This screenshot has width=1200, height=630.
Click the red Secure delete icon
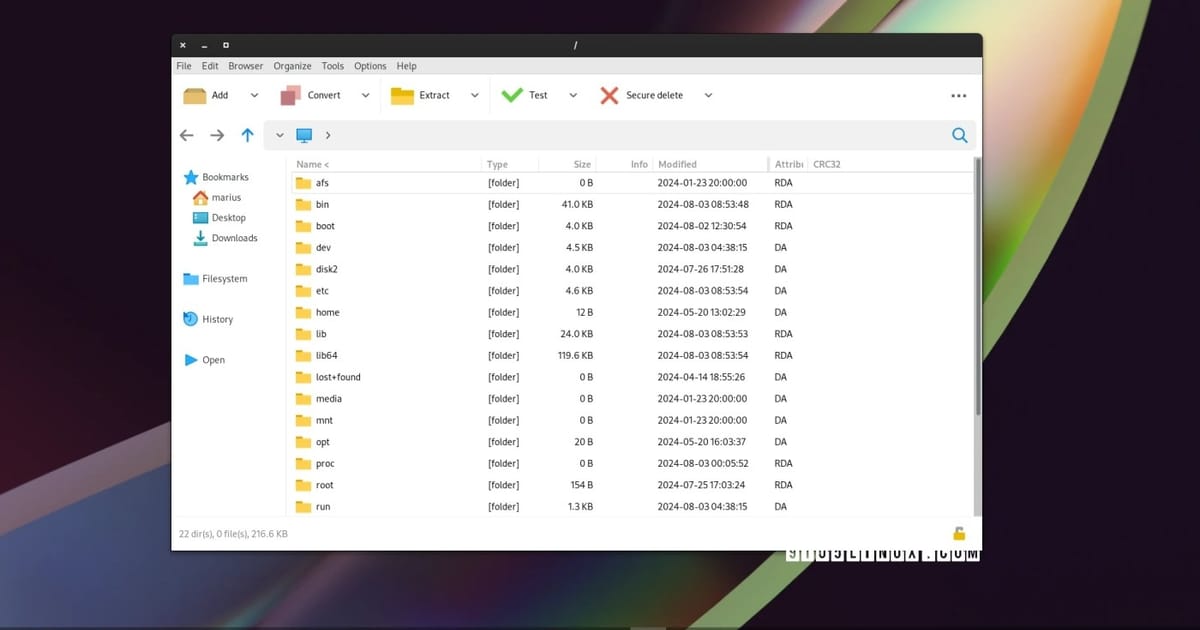(609, 95)
